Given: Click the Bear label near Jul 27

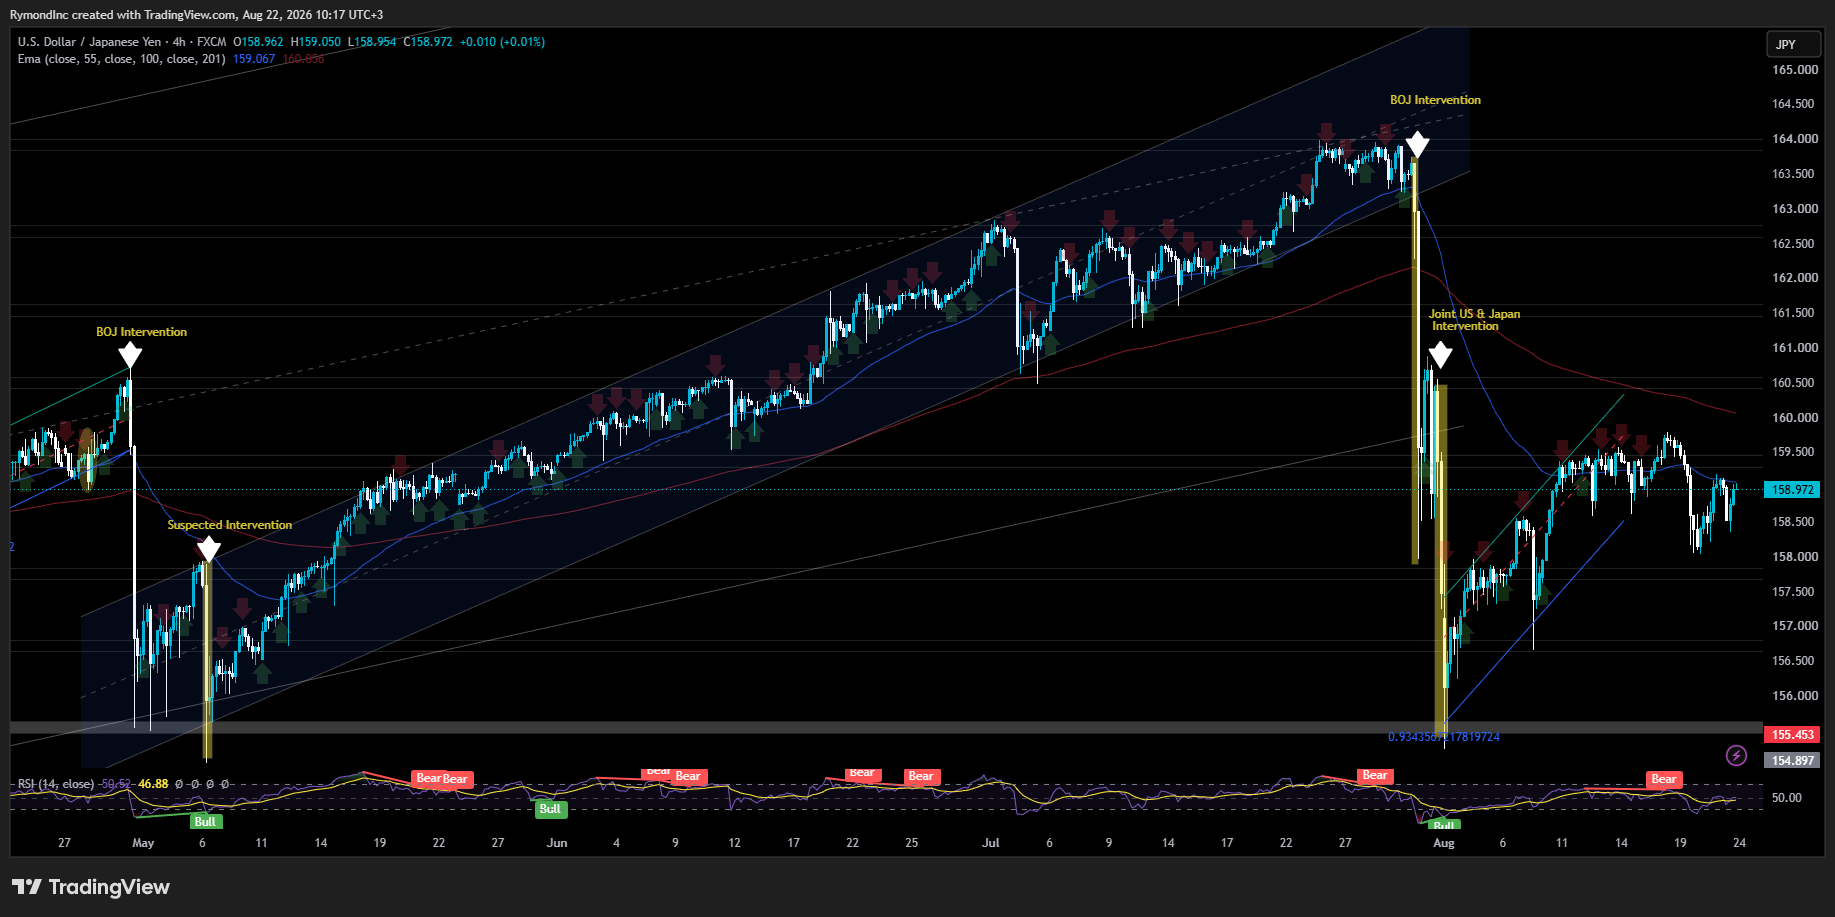Looking at the screenshot, I should [1375, 775].
